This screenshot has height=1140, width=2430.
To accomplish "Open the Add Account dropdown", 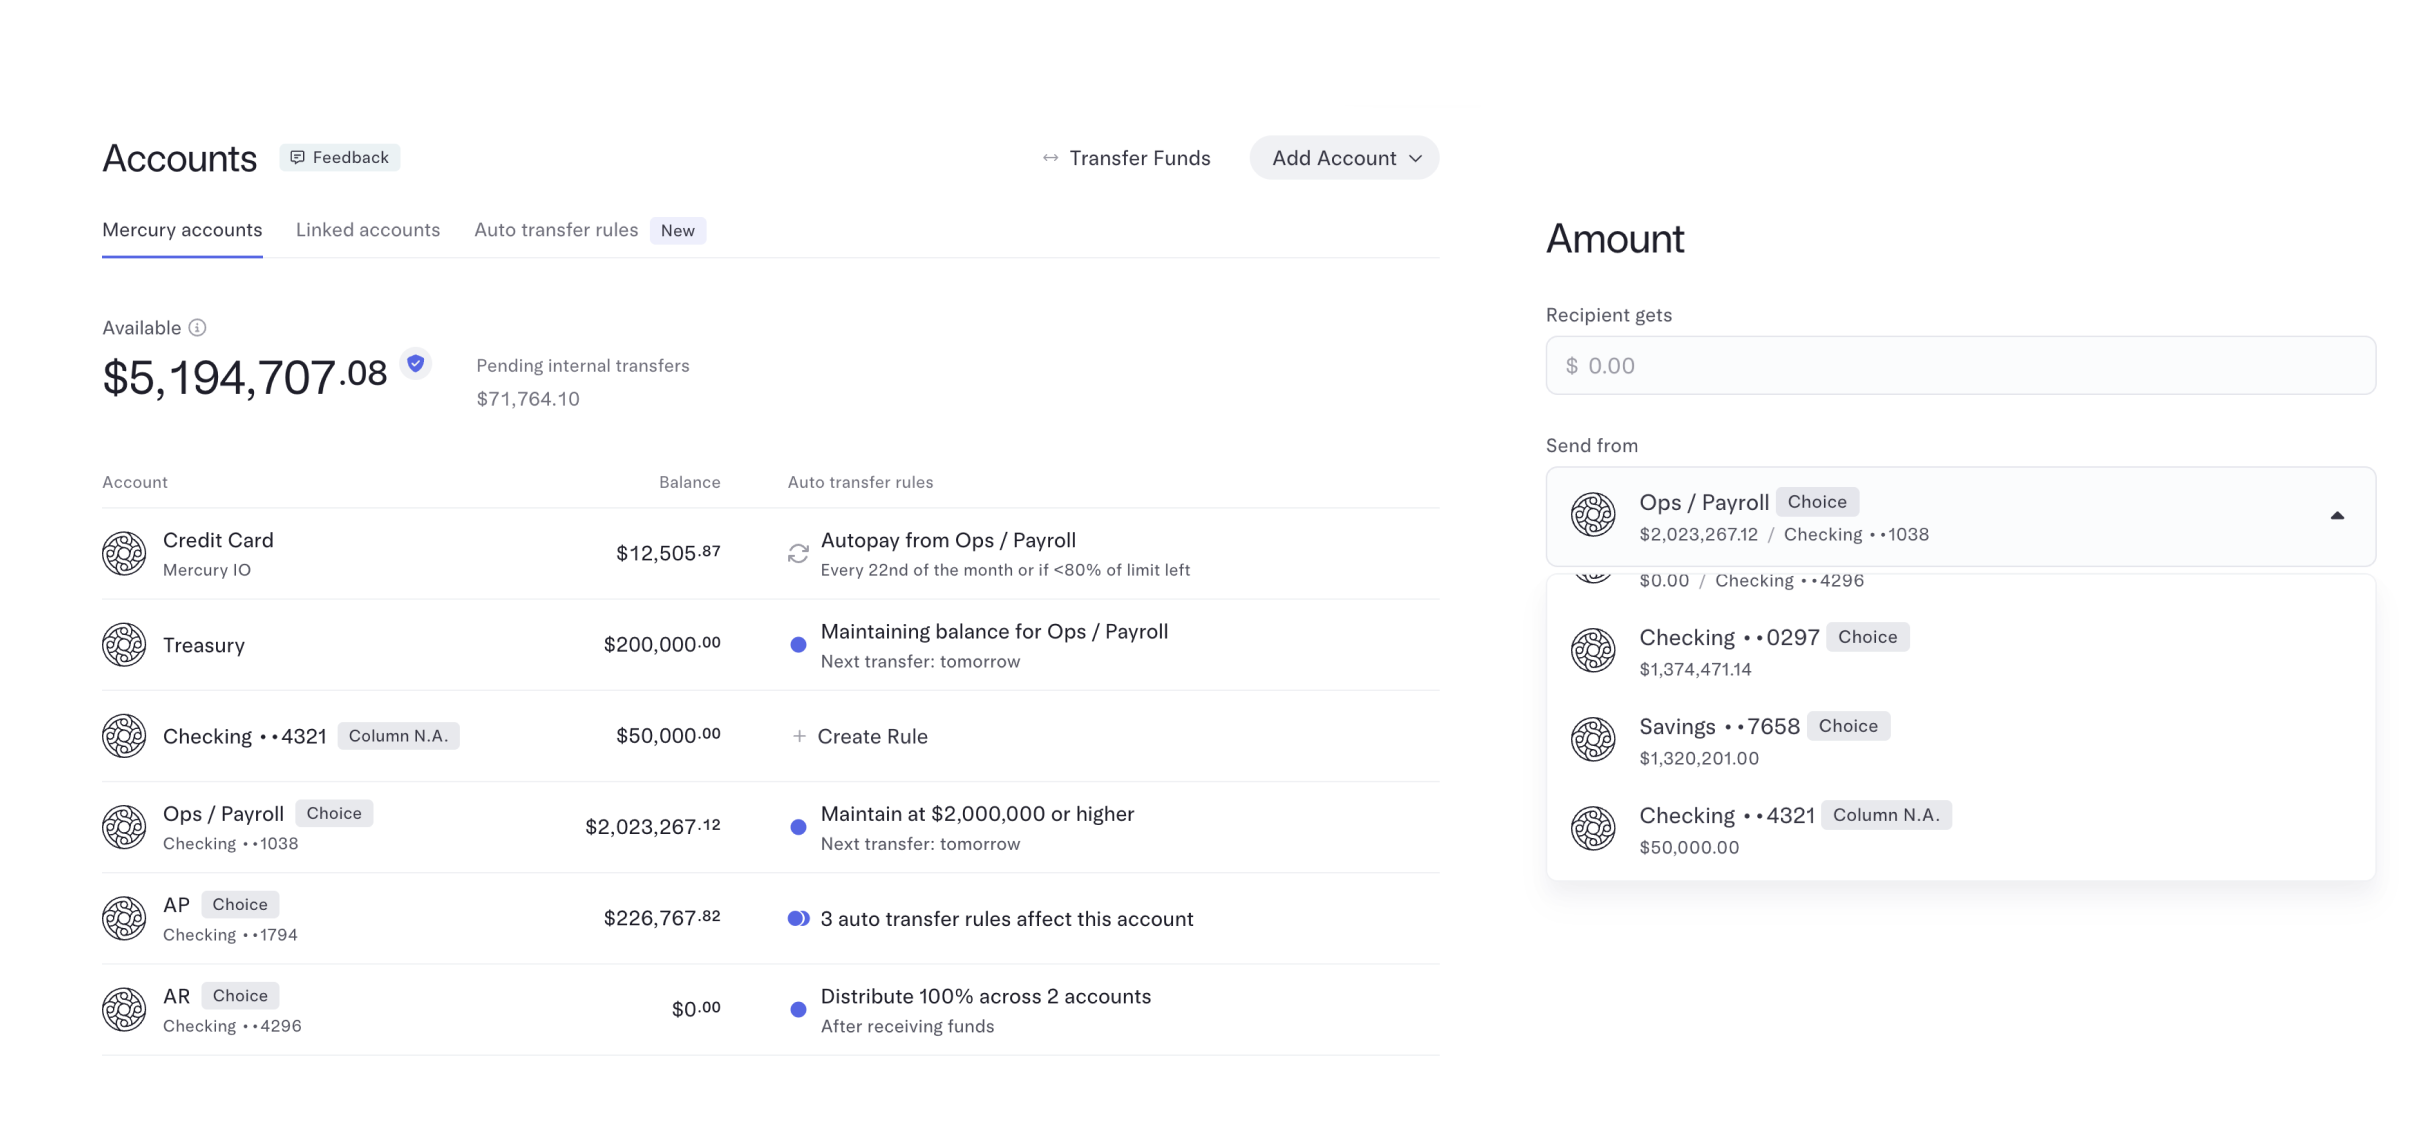I will pos(1344,158).
